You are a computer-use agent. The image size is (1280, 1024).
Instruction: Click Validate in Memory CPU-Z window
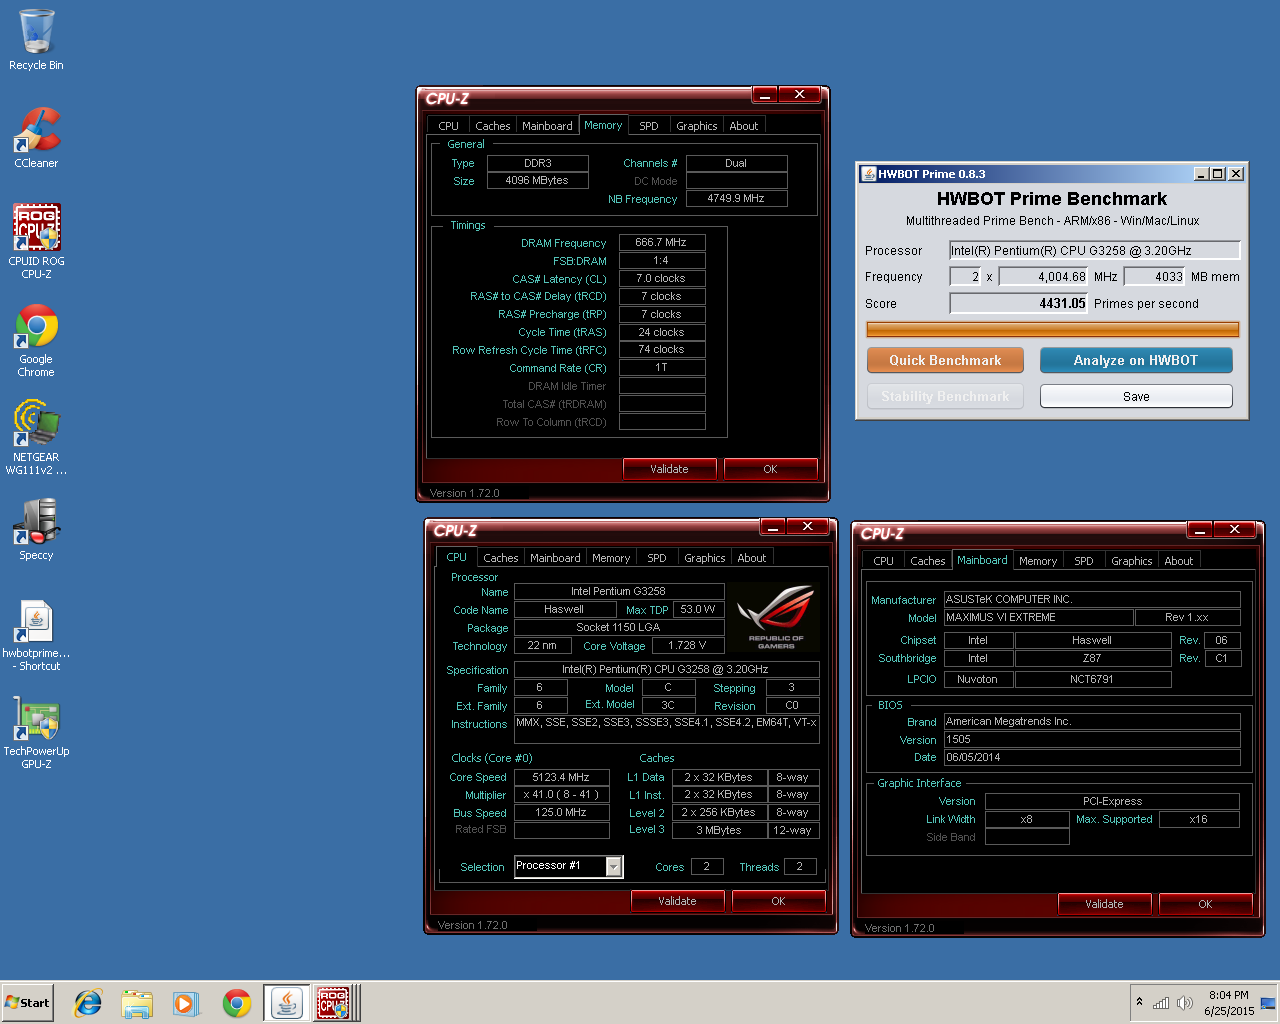[x=669, y=469]
